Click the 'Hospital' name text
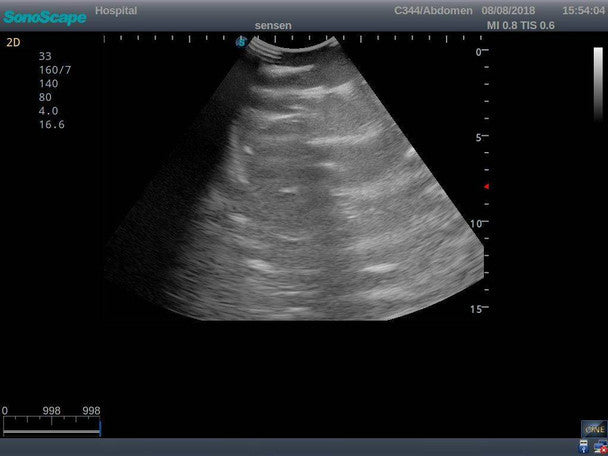 (116, 10)
